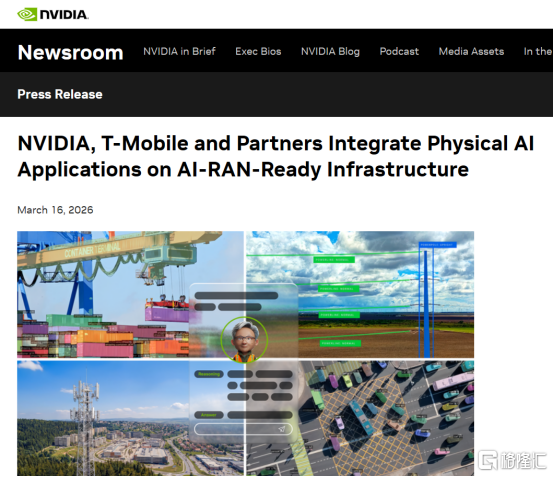The image size is (553, 477).
Task: Select the Podcast navigation item
Action: (399, 51)
